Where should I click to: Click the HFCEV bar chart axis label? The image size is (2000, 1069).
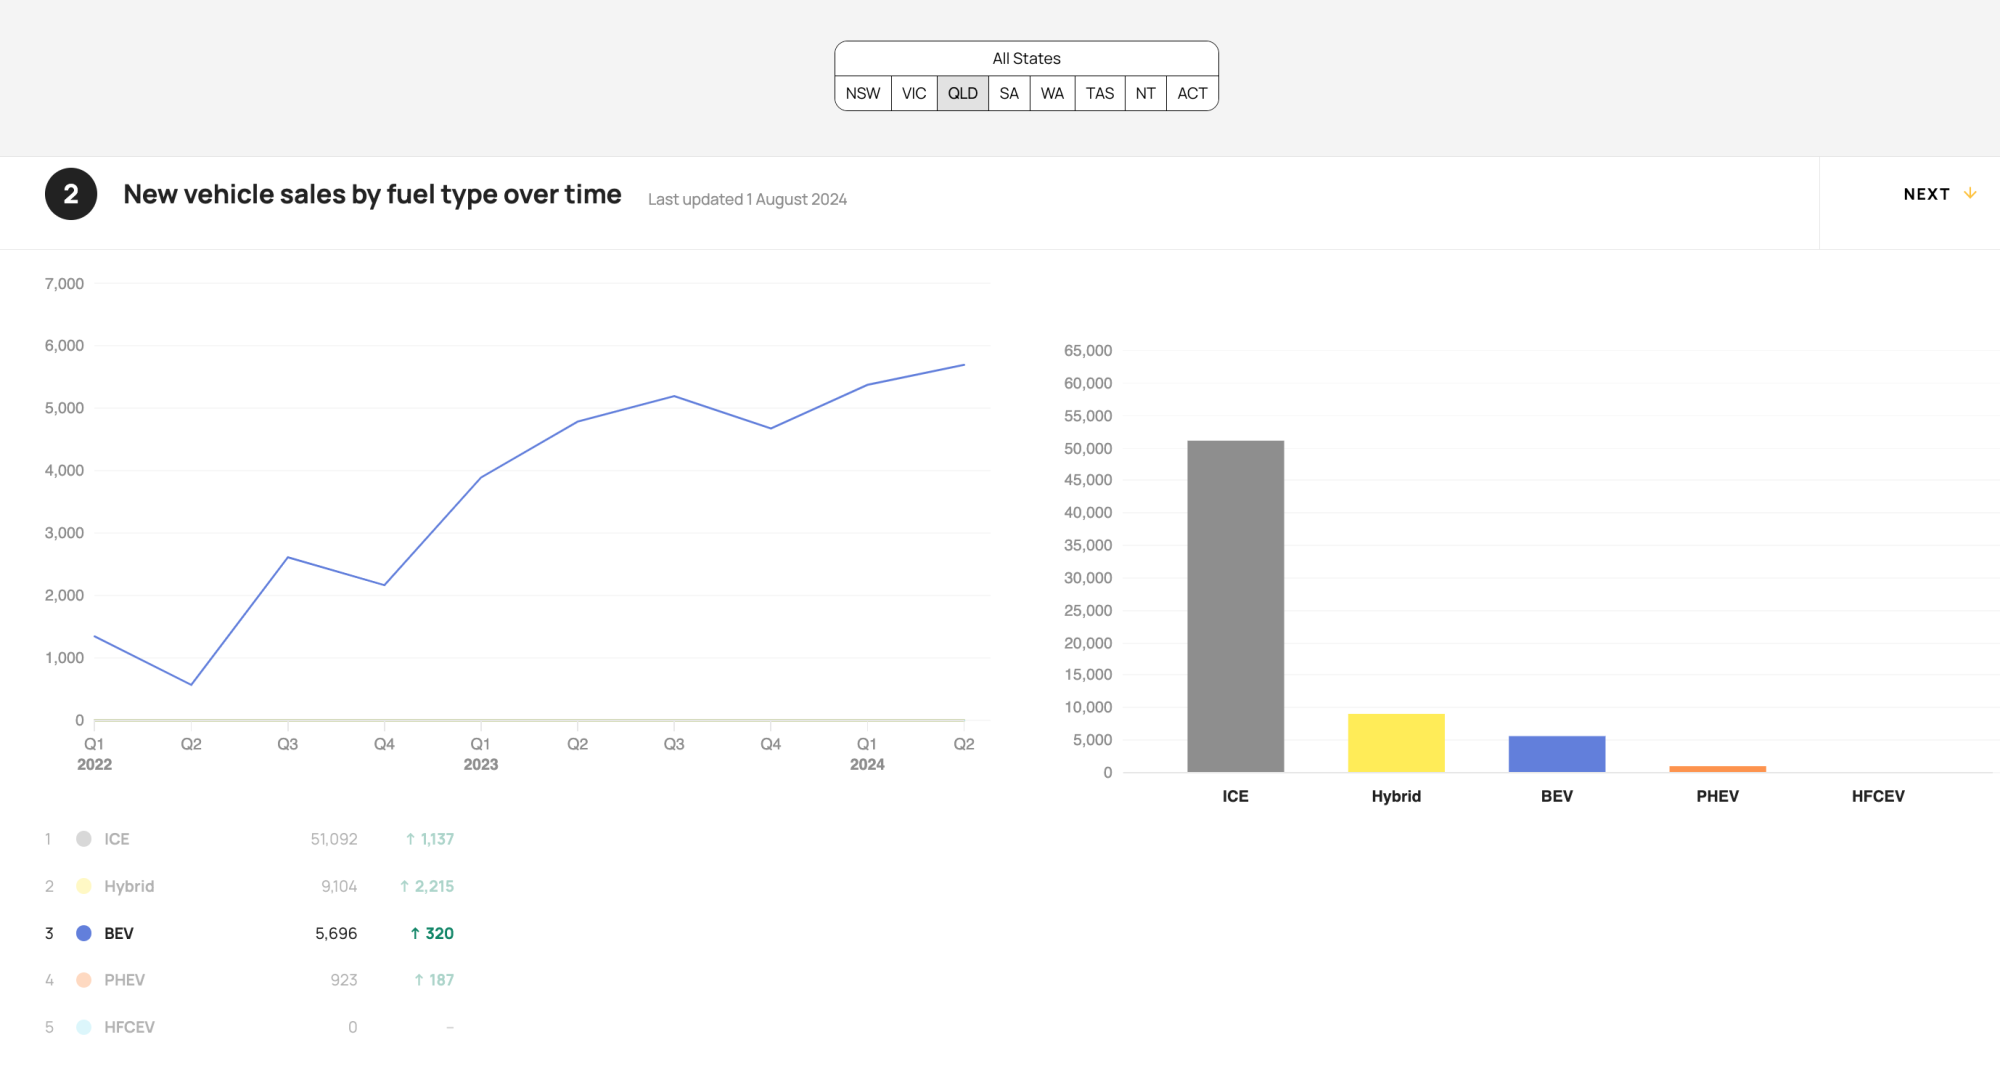click(1877, 796)
